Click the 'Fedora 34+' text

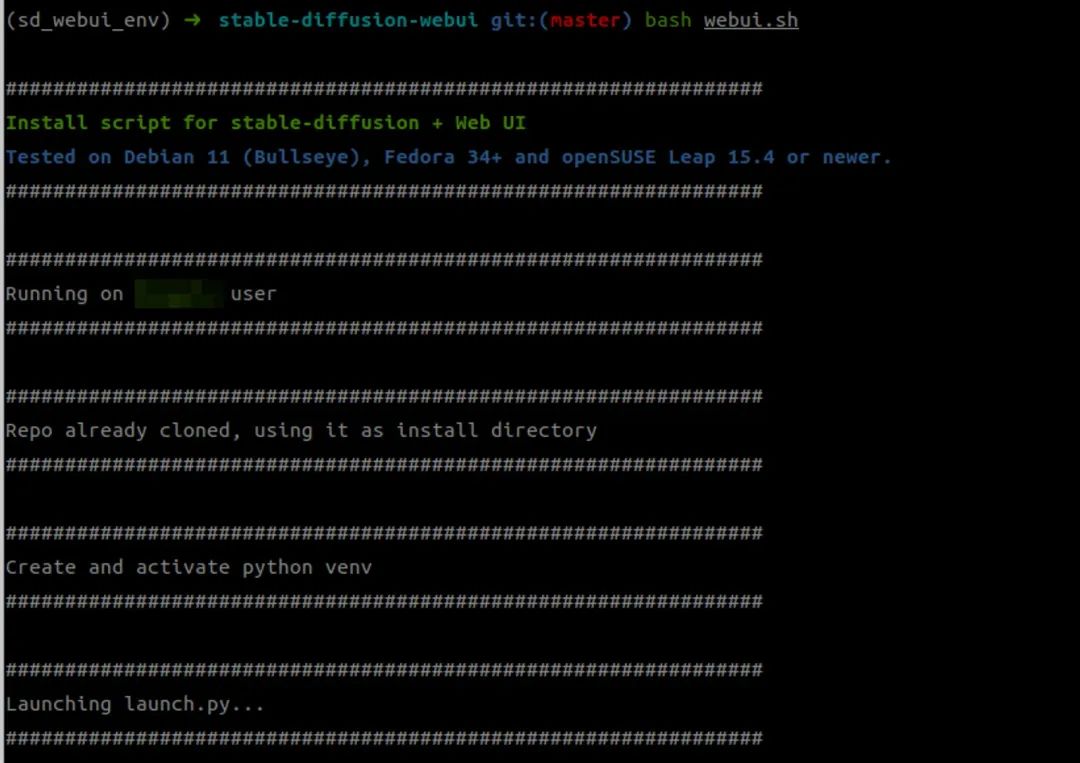tap(442, 157)
